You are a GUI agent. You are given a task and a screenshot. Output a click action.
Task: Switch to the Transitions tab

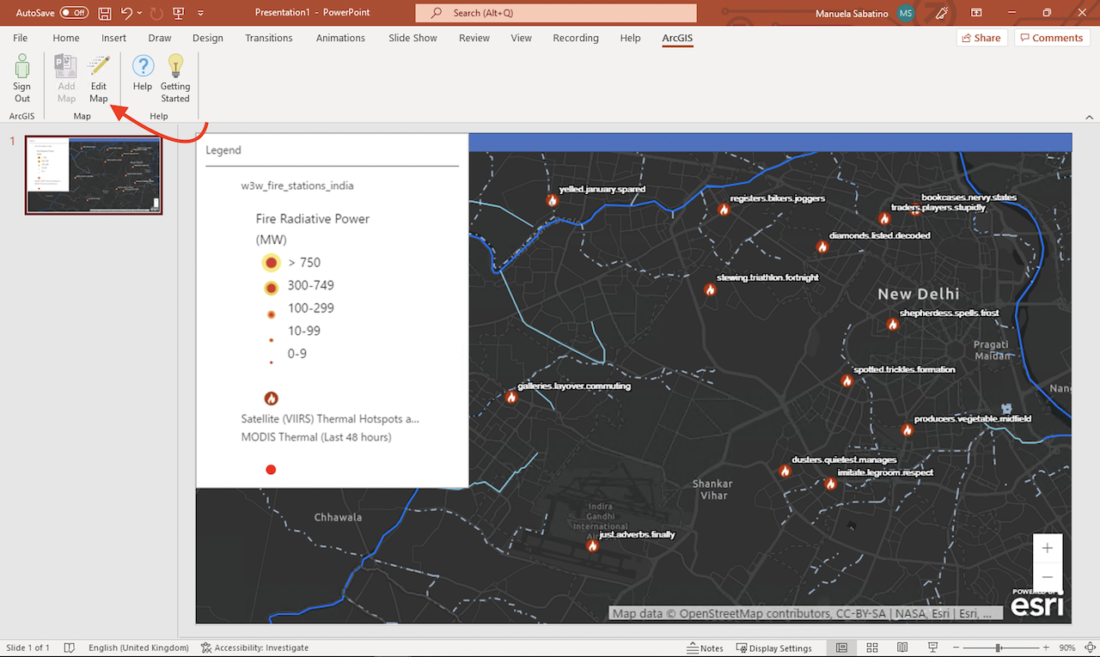269,38
